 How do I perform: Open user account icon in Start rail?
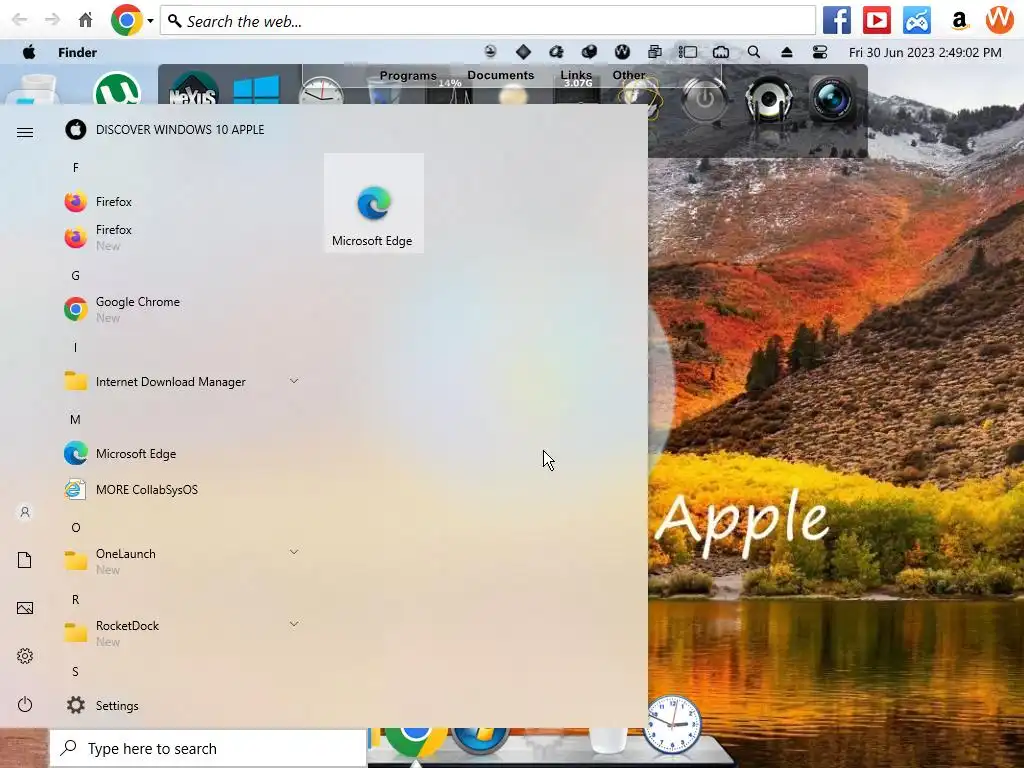pos(25,512)
